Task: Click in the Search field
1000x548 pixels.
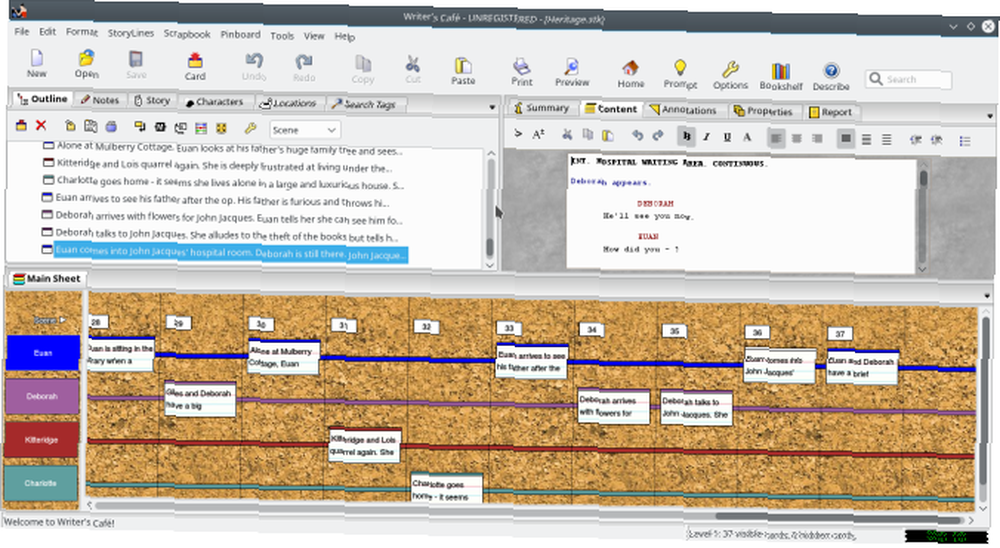Action: (x=908, y=79)
